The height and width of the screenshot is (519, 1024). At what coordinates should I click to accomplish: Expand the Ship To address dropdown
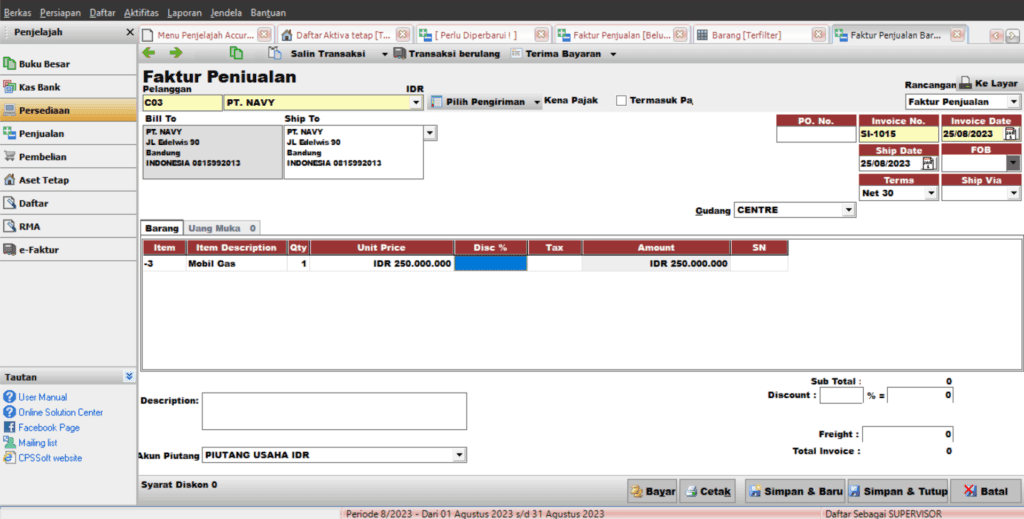[430, 133]
